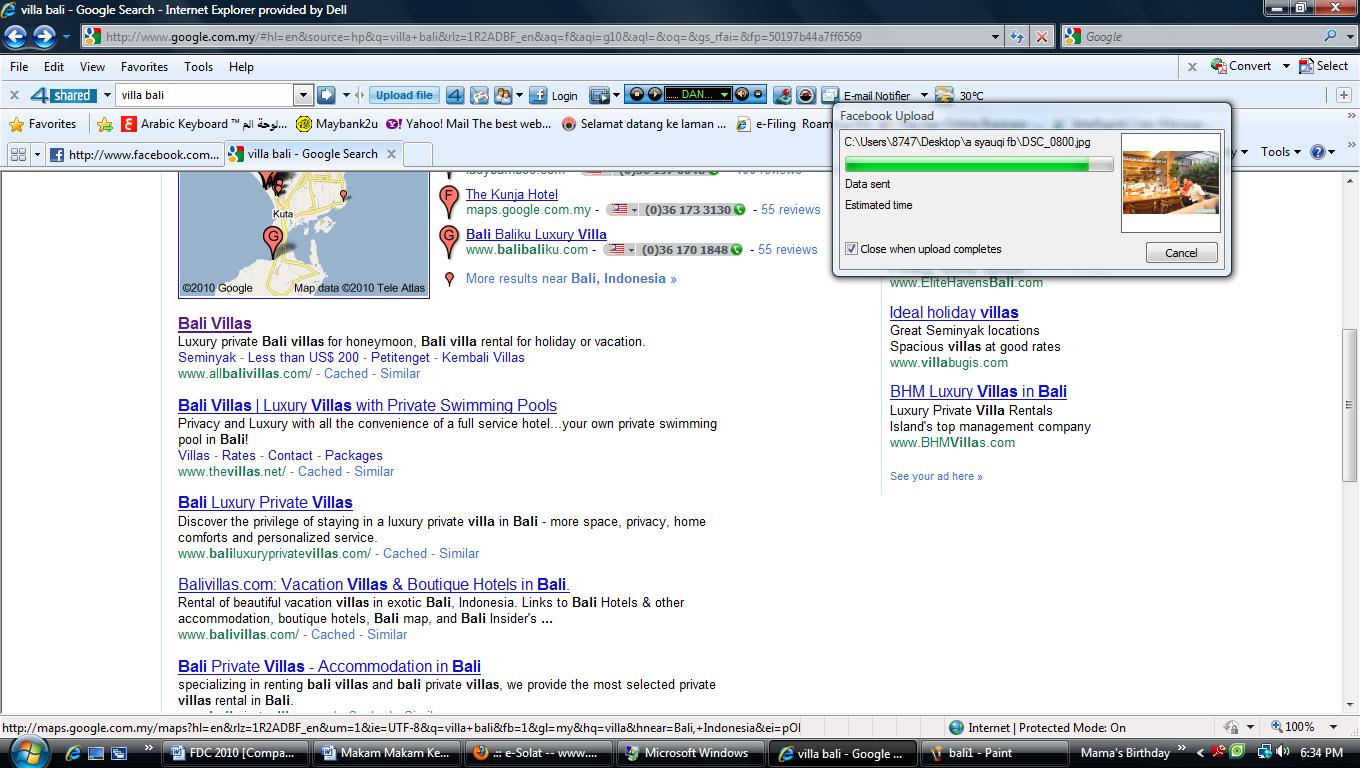Click the blue 4 icon next to Upload file
Screen dimensions: 1360x768
point(455,95)
